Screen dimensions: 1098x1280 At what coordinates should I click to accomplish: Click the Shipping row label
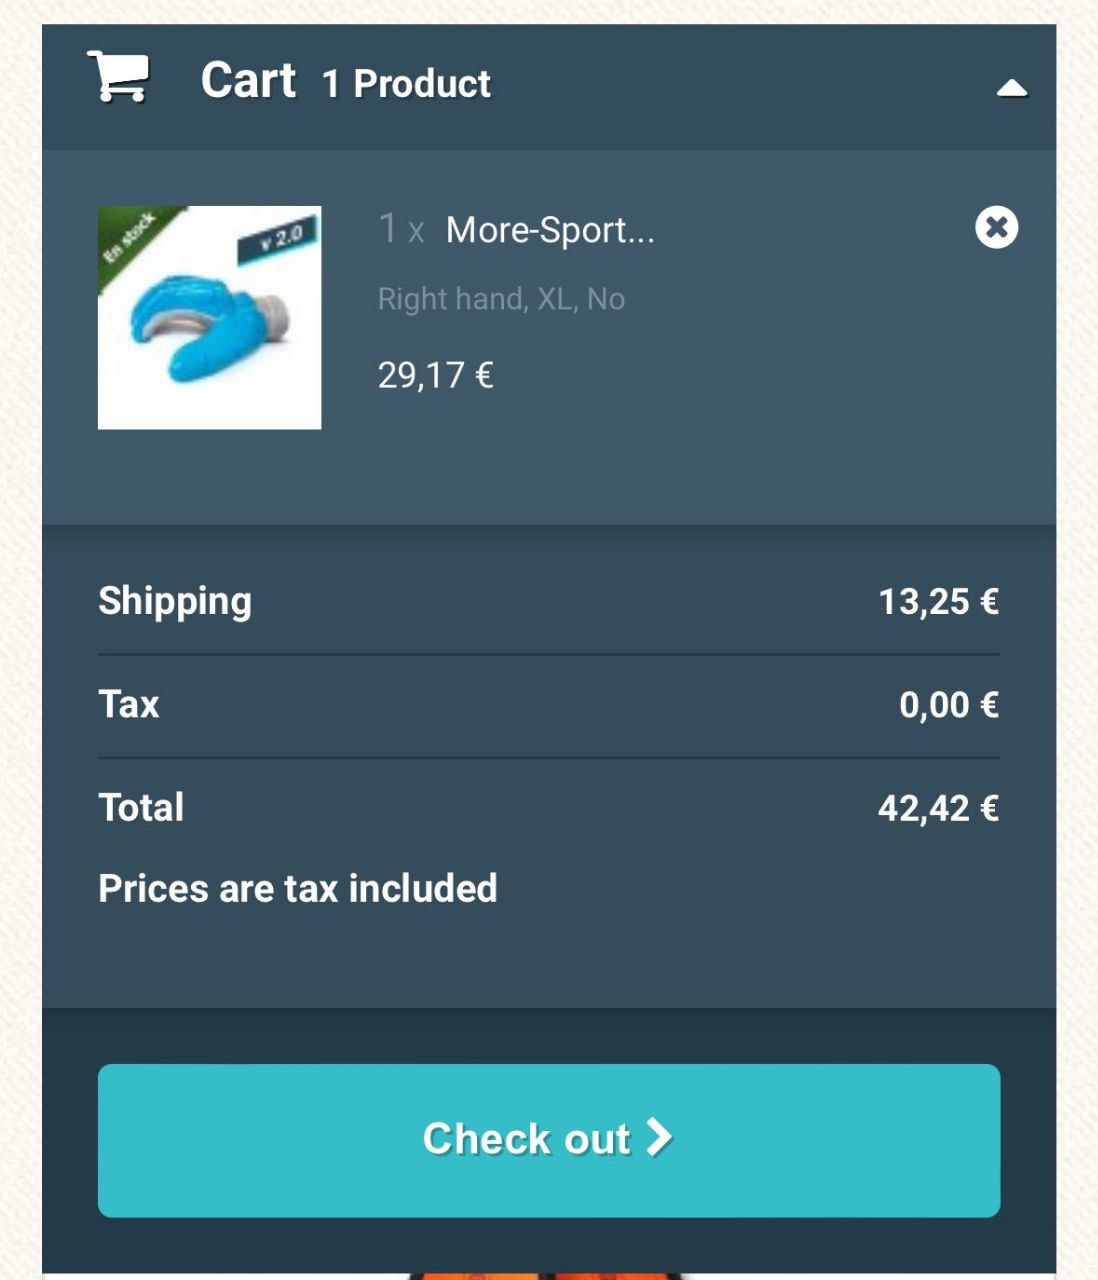175,601
